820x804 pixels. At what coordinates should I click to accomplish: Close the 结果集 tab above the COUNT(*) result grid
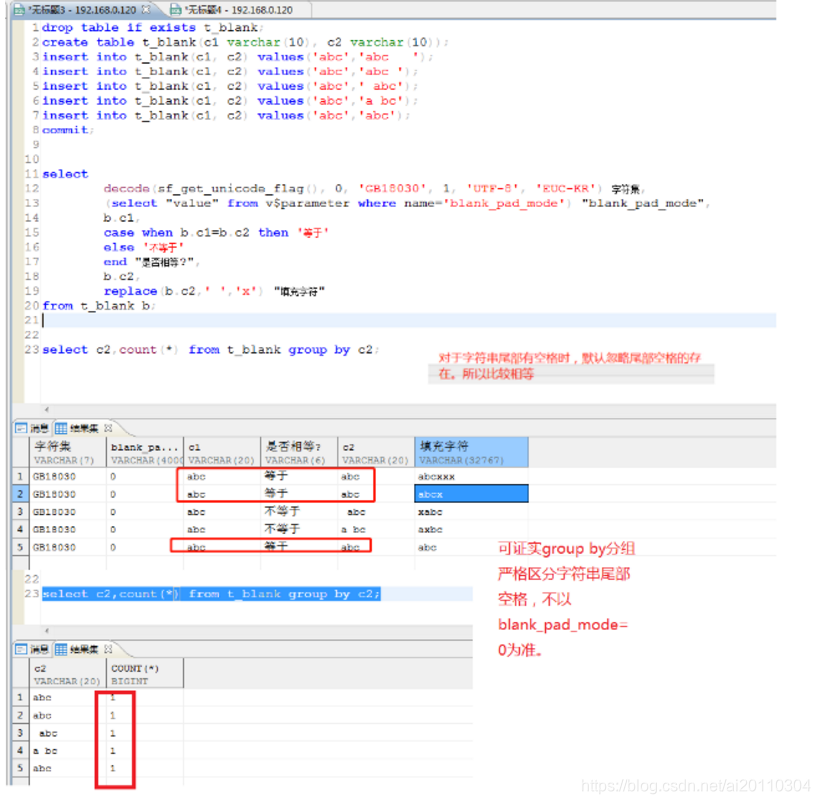(108, 649)
